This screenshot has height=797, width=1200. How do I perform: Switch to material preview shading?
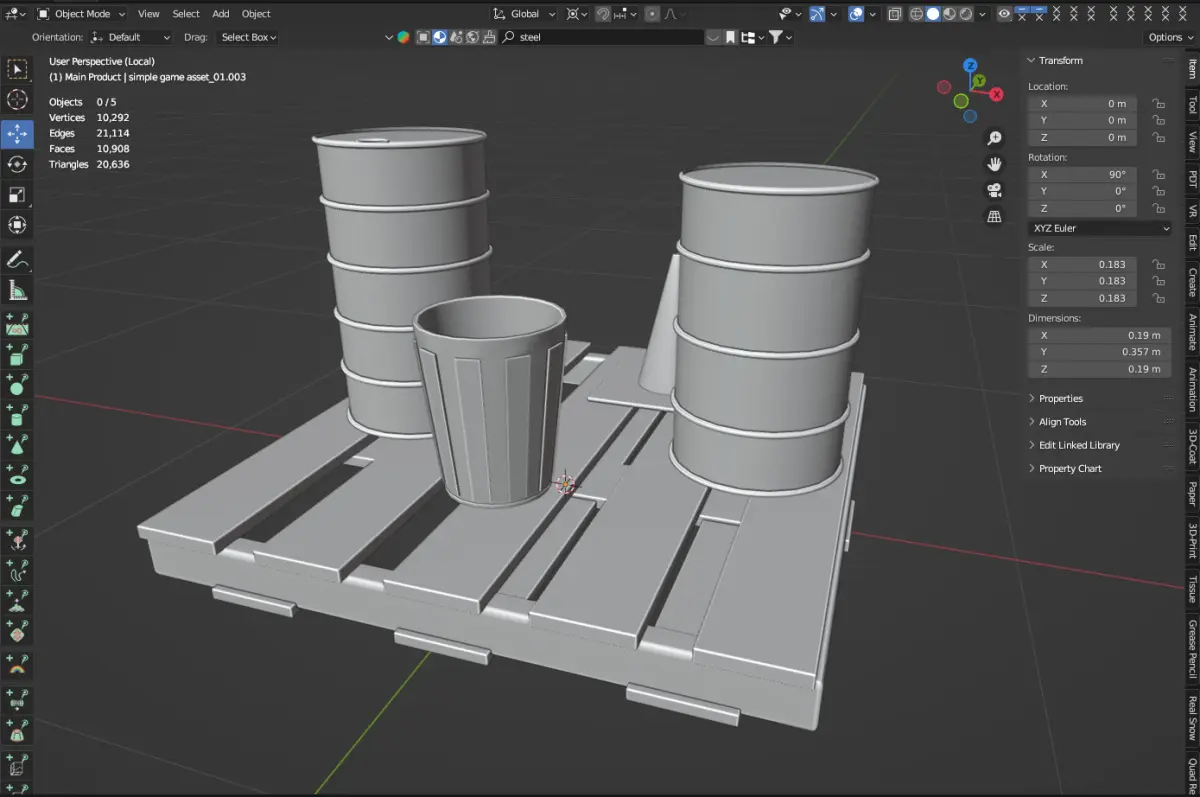click(x=949, y=14)
